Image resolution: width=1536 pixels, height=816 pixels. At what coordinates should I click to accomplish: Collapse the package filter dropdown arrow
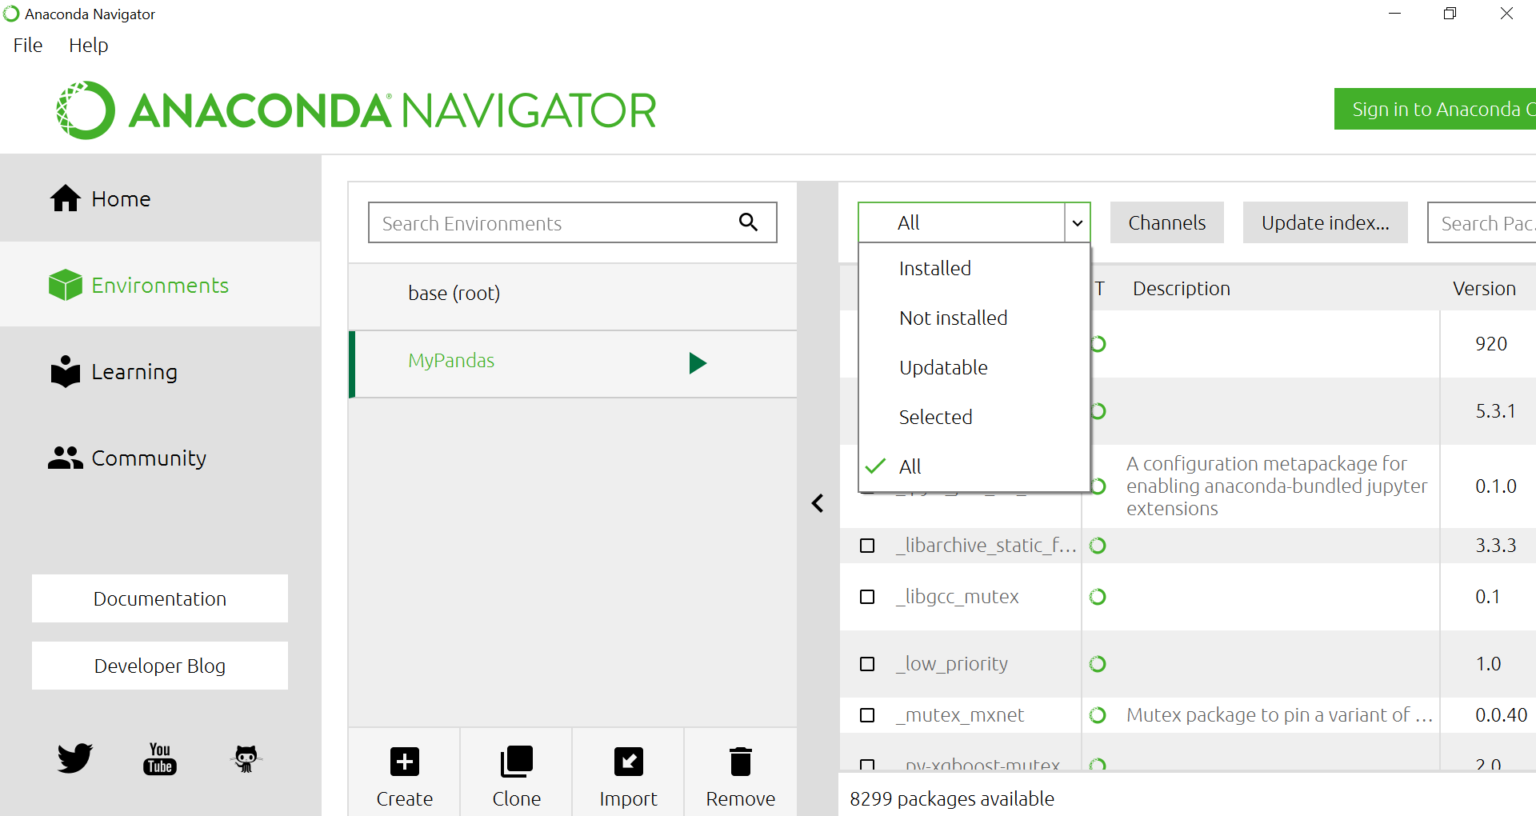1077,223
